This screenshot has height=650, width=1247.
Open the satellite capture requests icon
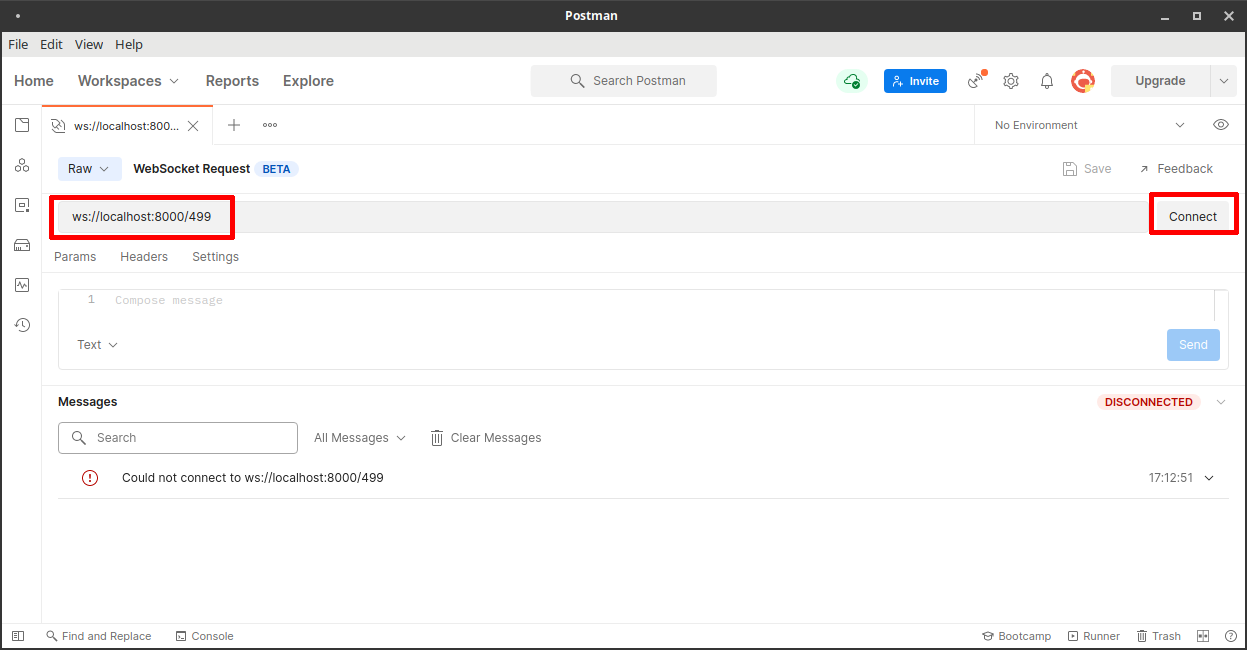977,81
